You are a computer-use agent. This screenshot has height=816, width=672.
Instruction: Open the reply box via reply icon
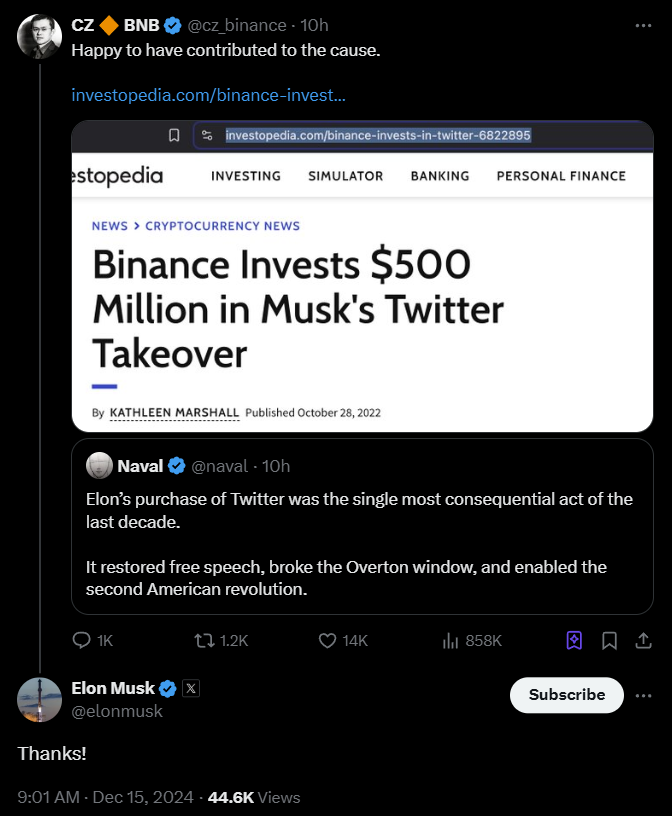[80, 641]
